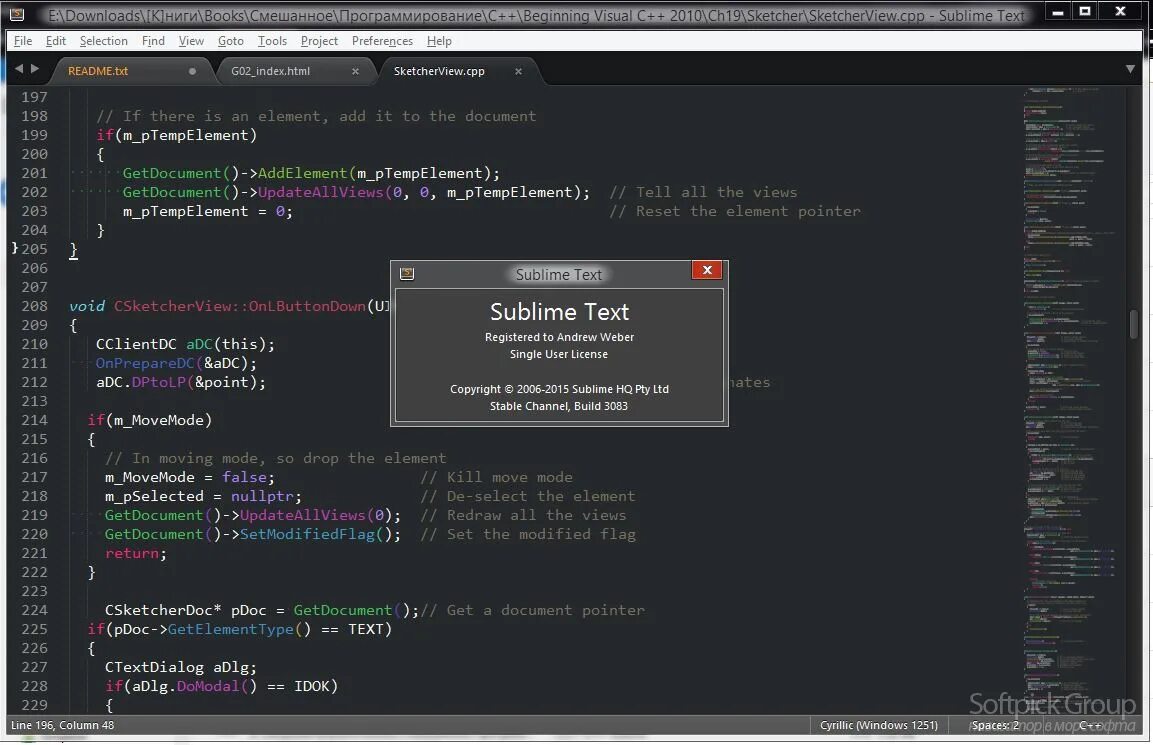This screenshot has width=1153, height=745.
Task: Minimize the Sublime Text window
Action: pos(1057,11)
